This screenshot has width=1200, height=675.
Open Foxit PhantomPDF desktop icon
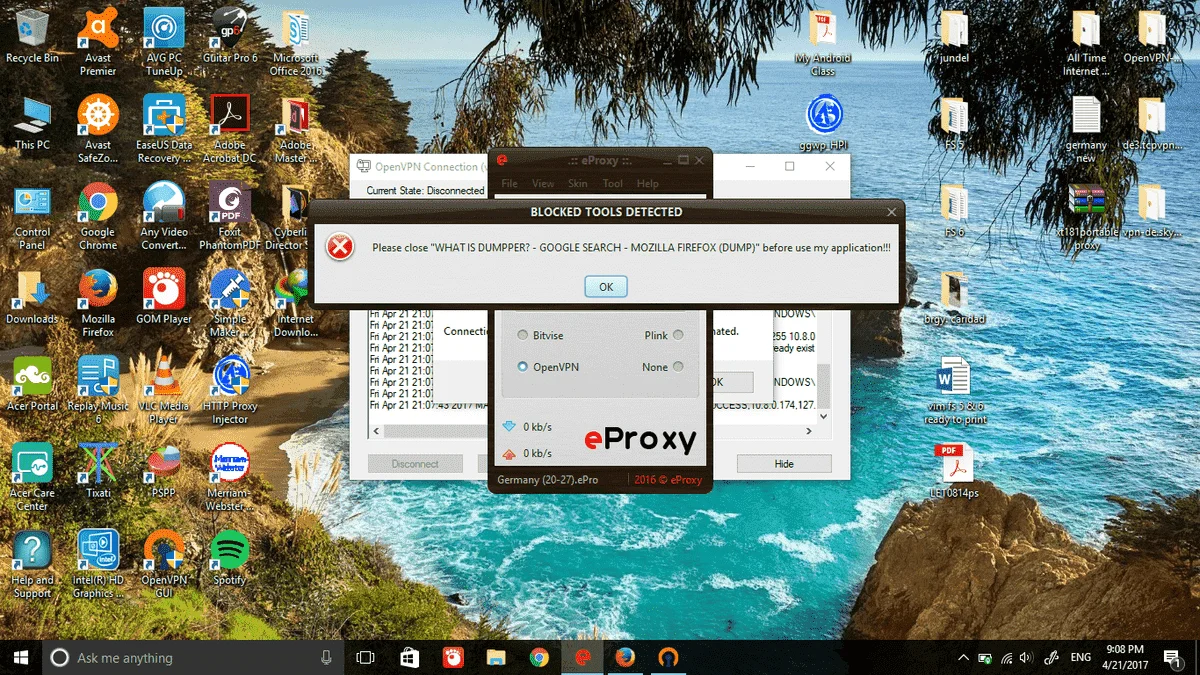pos(230,216)
